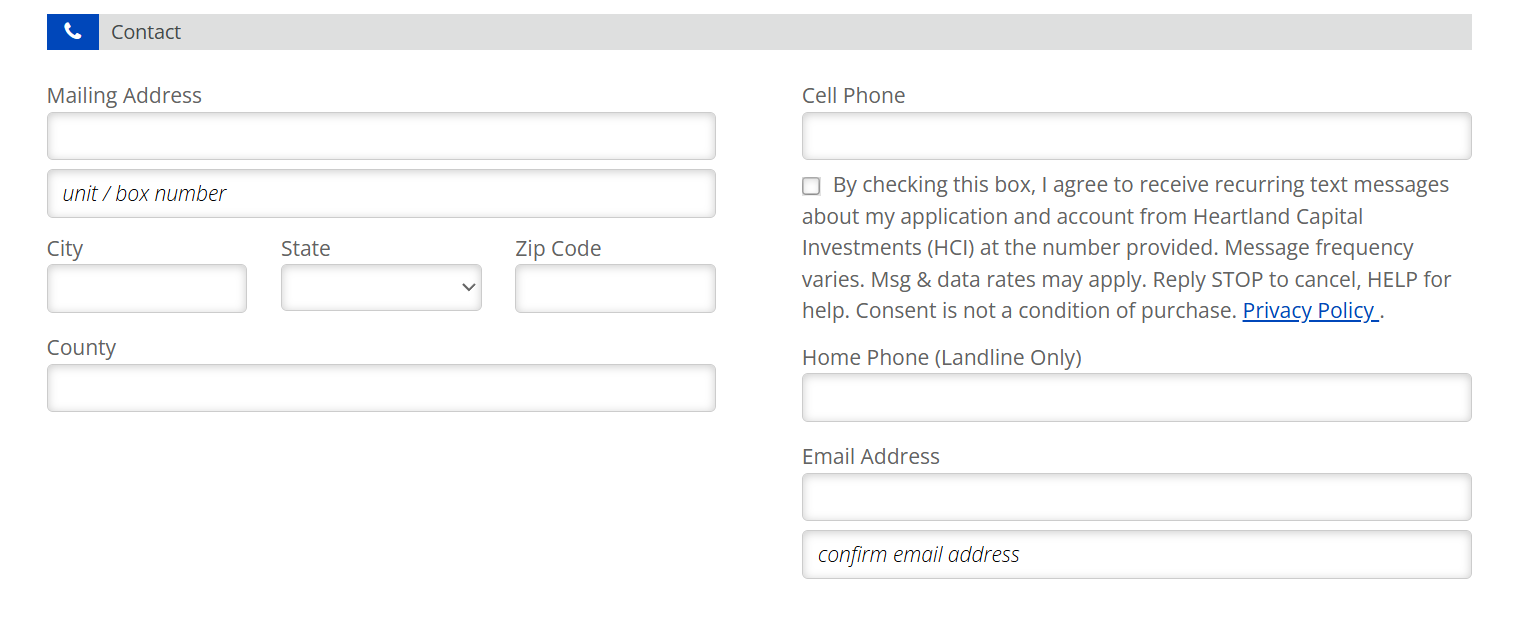
Task: Click the Contact section header bar
Action: (784, 32)
